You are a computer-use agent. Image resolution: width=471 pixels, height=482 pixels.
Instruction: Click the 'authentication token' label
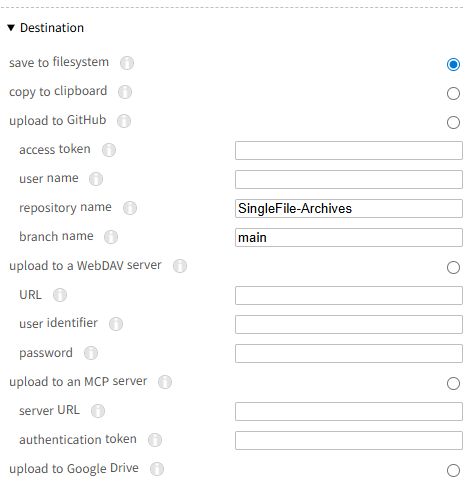(78, 439)
